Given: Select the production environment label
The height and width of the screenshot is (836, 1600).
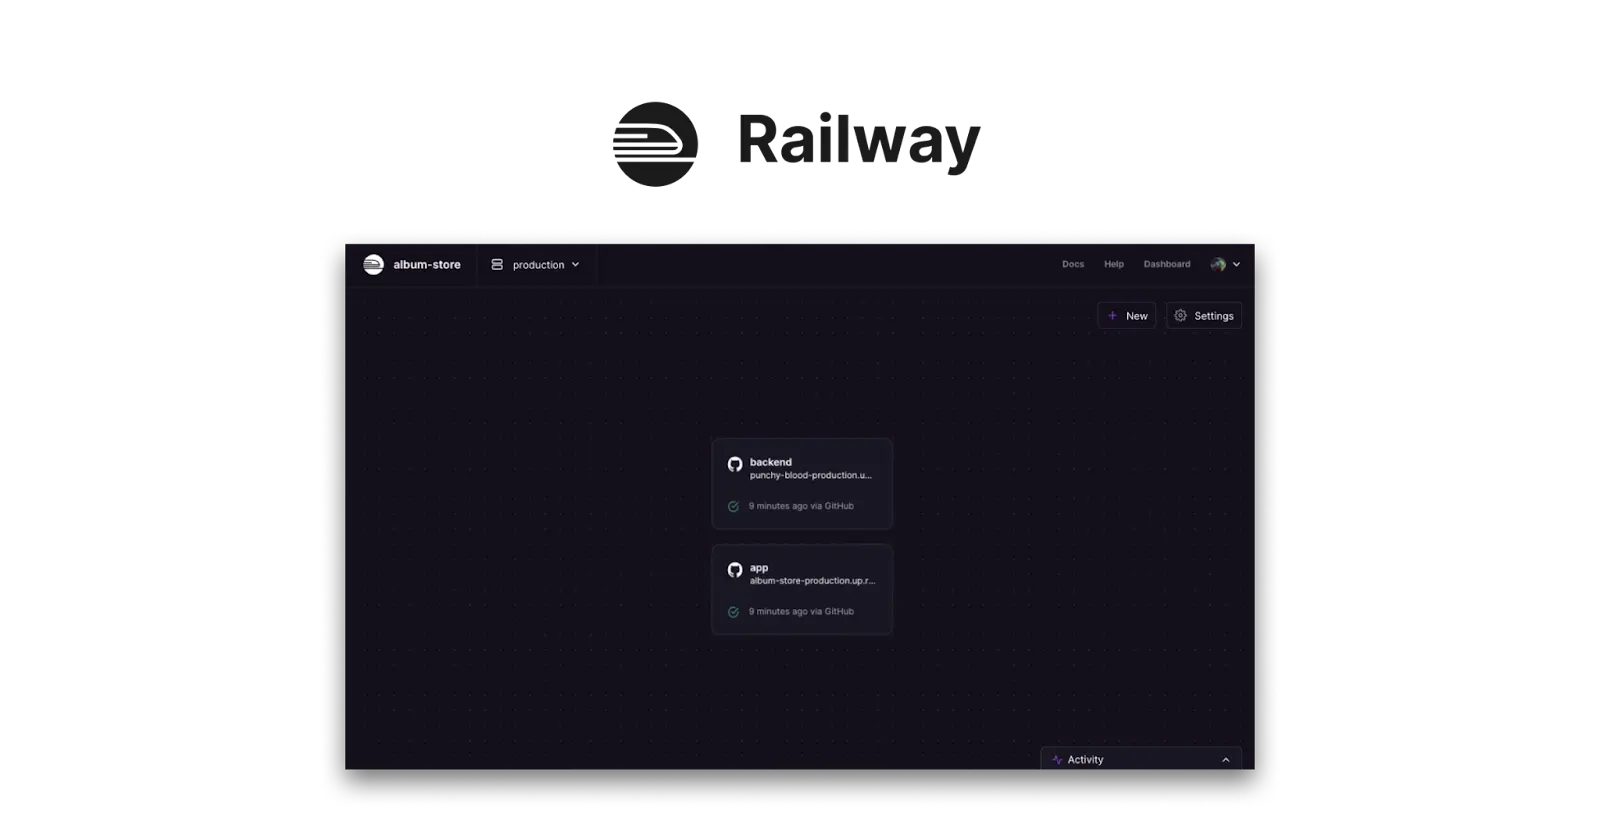Looking at the screenshot, I should tap(538, 265).
